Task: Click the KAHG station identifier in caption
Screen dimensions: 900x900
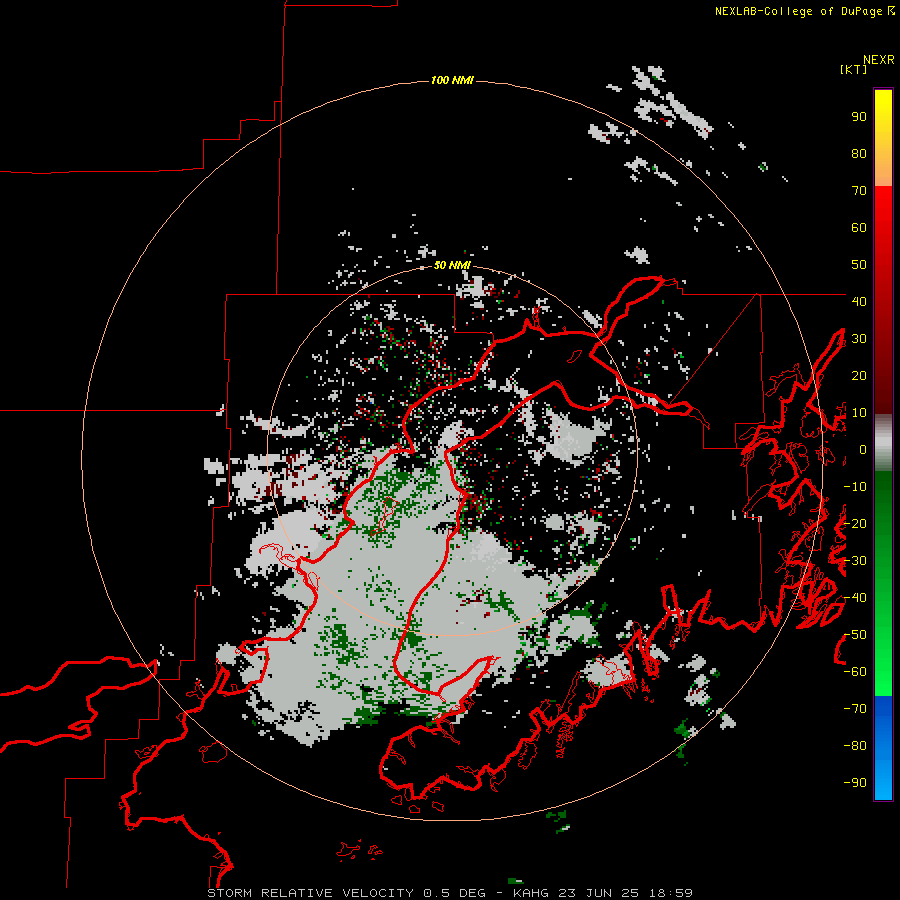Action: click(532, 893)
